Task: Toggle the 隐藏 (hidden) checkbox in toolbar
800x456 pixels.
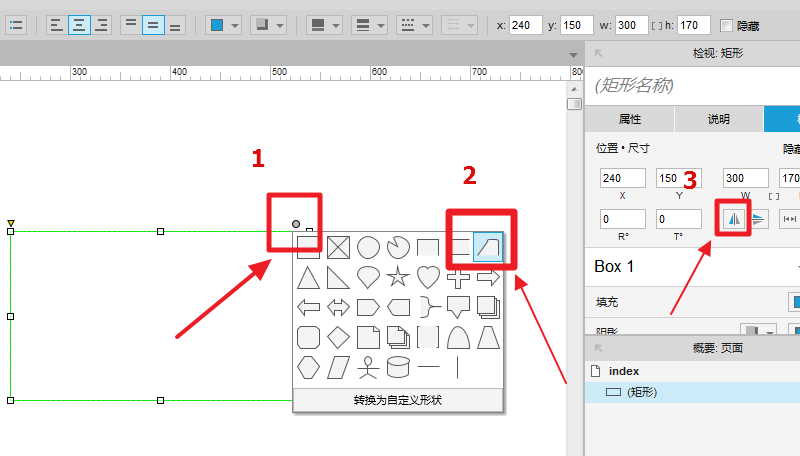Action: tap(726, 25)
